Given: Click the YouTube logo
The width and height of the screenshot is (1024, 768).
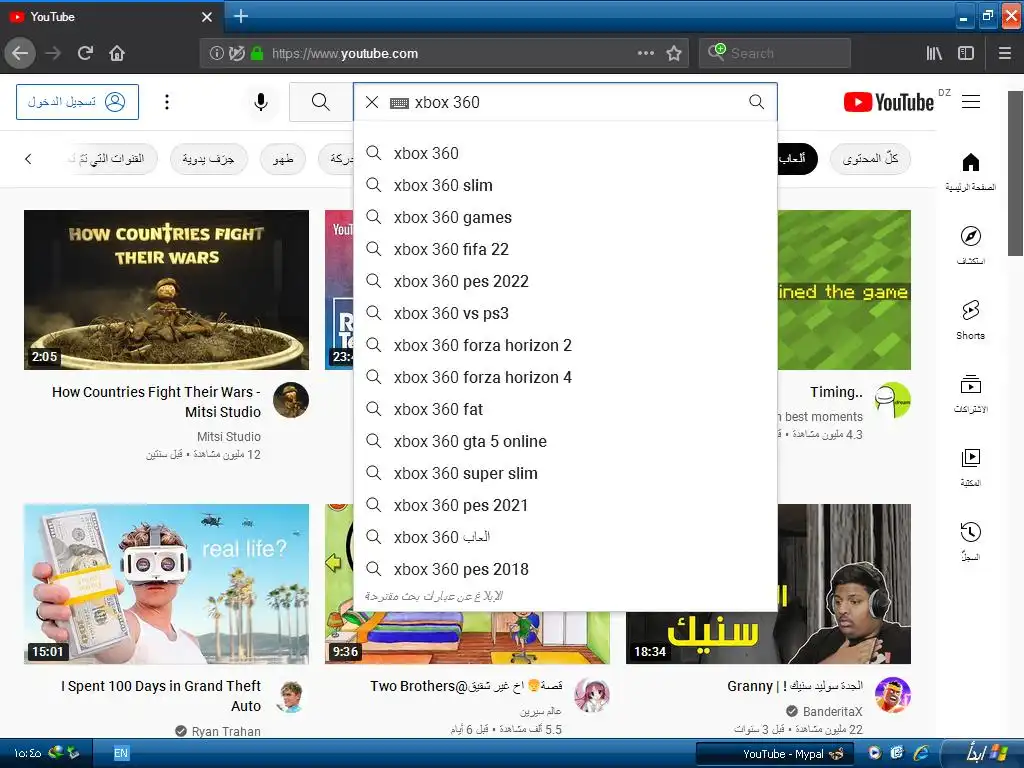Looking at the screenshot, I should [889, 103].
